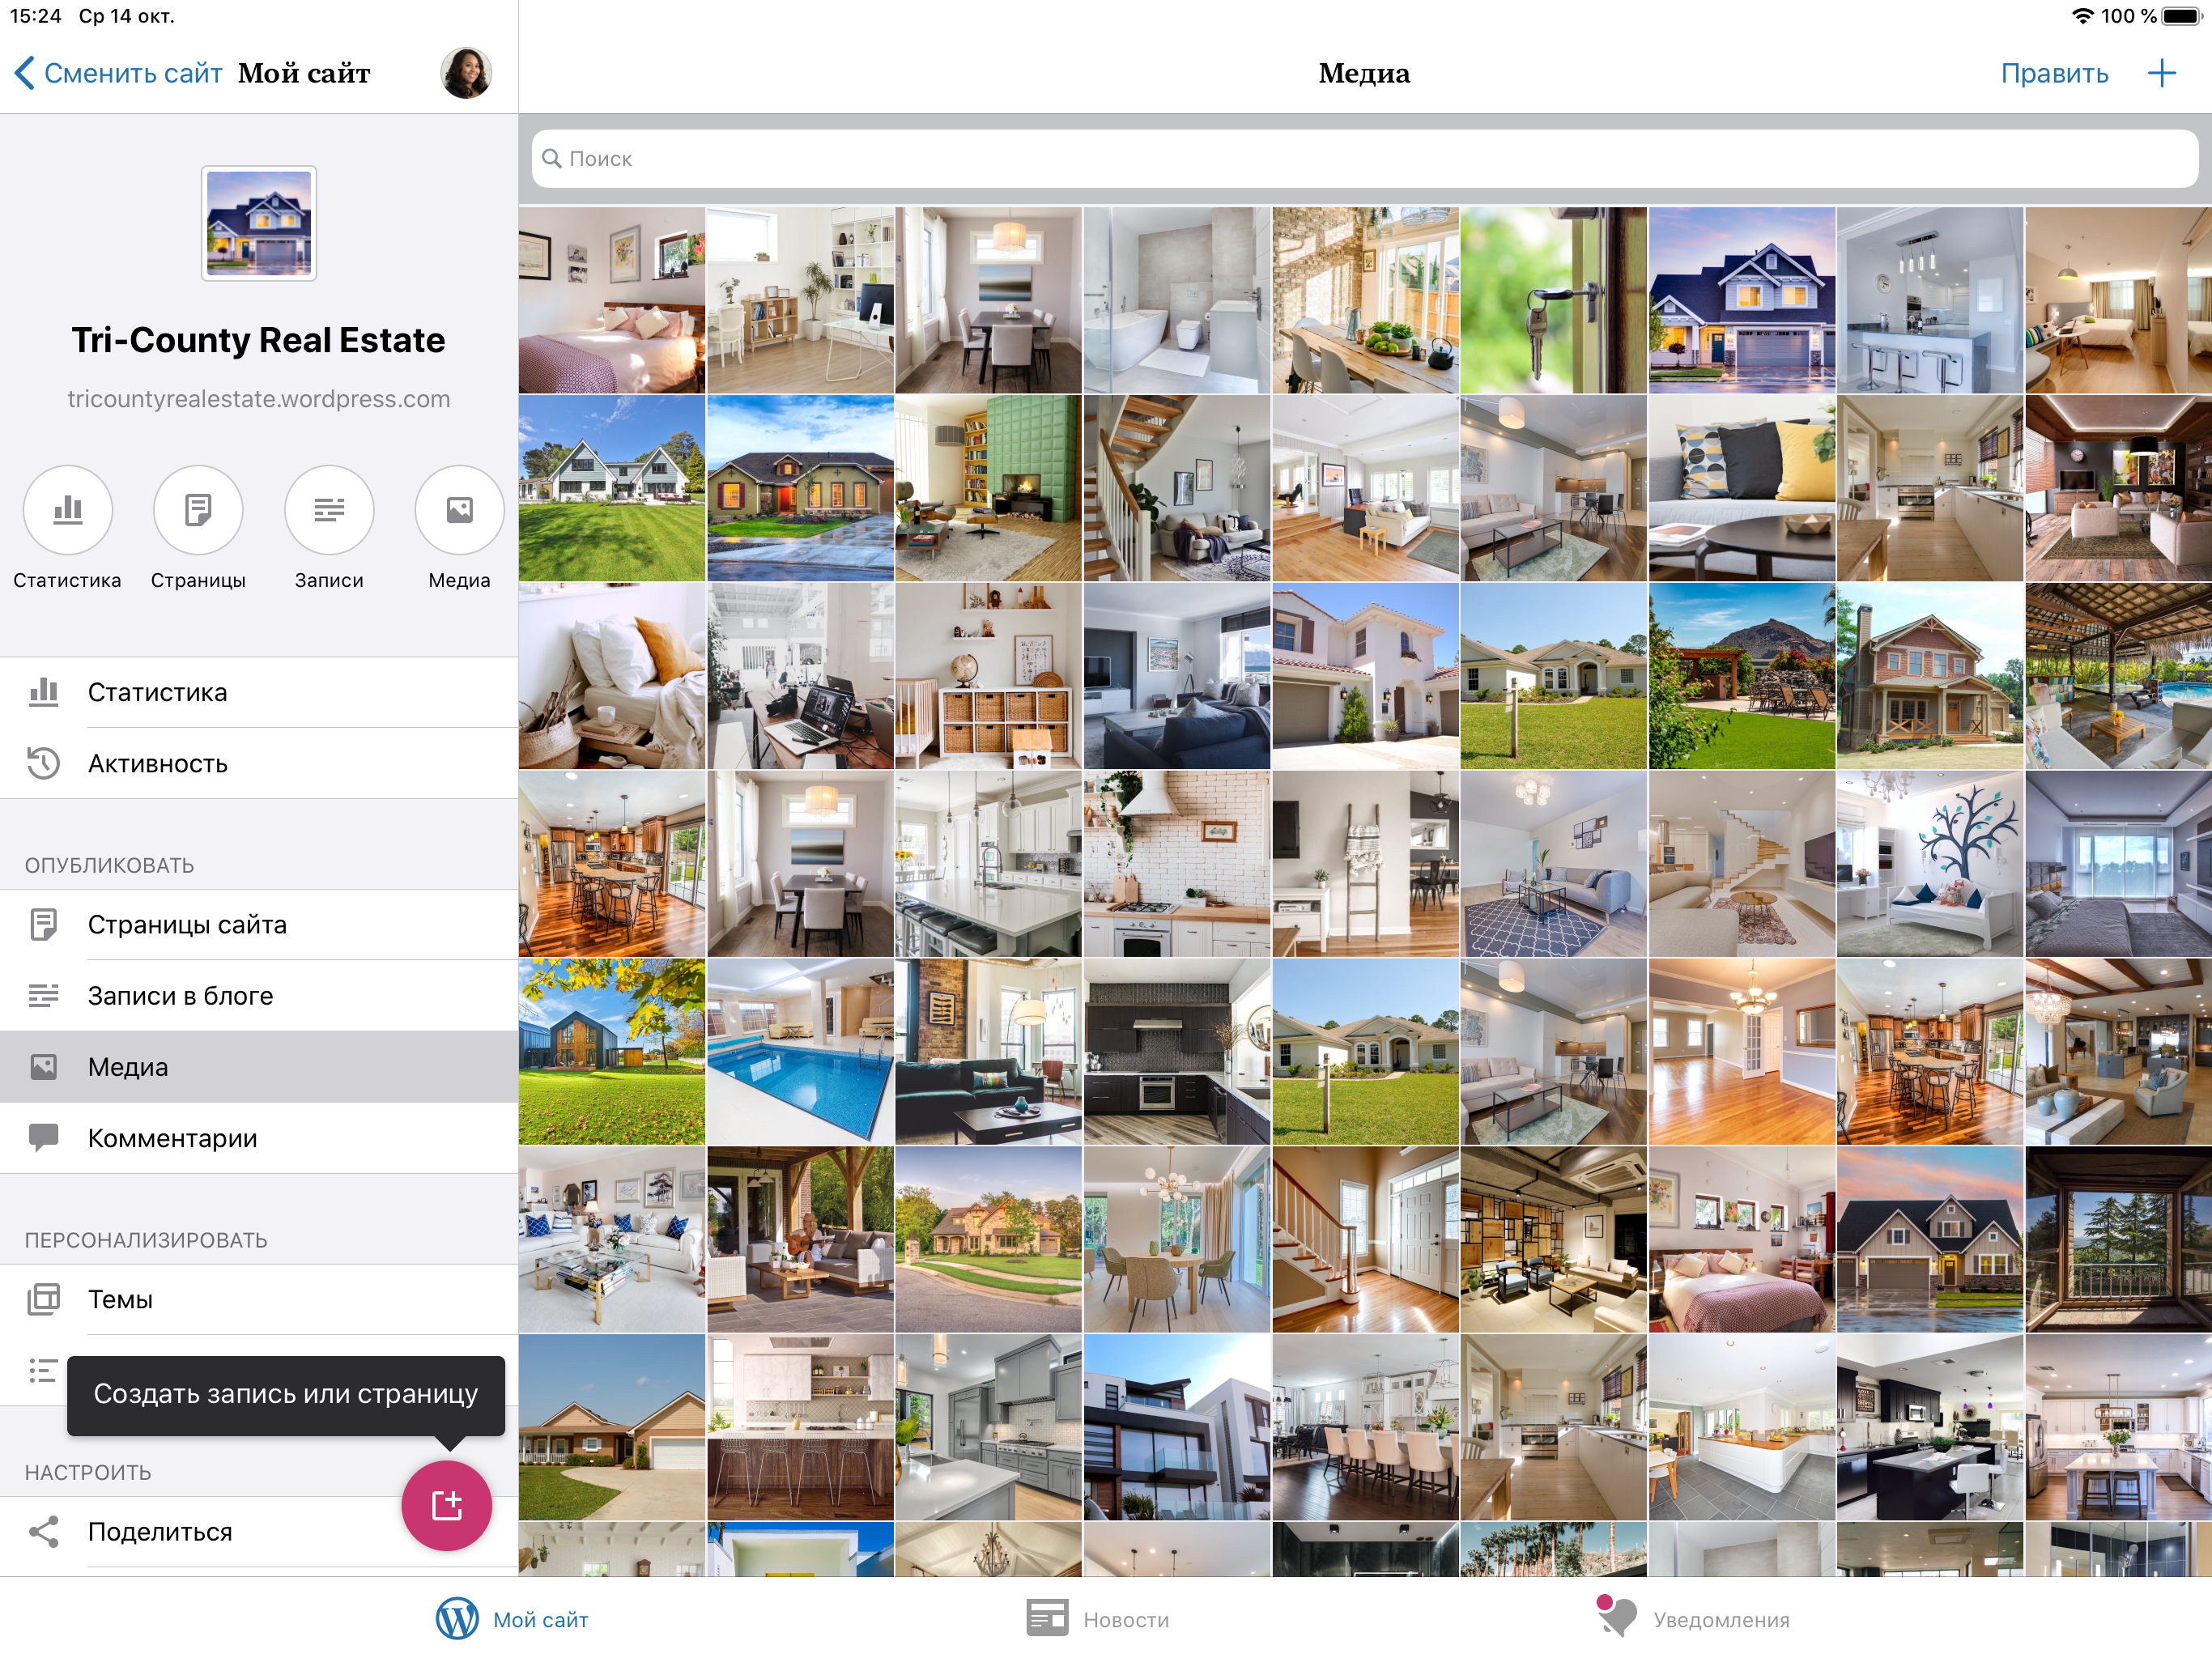This screenshot has width=2212, height=1658.
Task: Tap the 15:24 clock in status bar
Action: pos(35,16)
